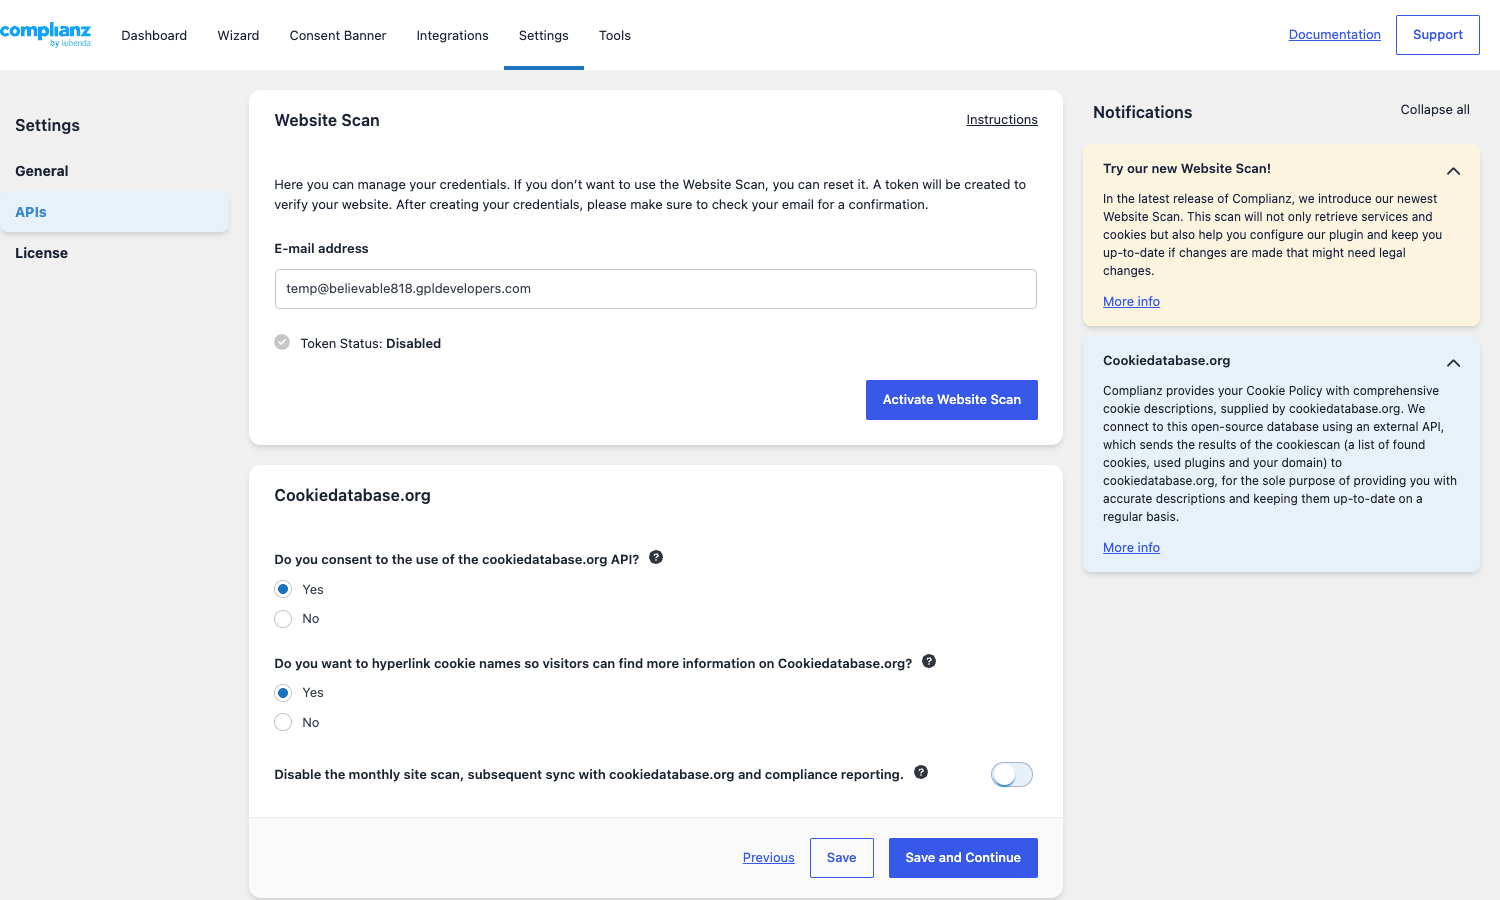Open help tooltip for cookiedatabase.org API consent

click(656, 557)
